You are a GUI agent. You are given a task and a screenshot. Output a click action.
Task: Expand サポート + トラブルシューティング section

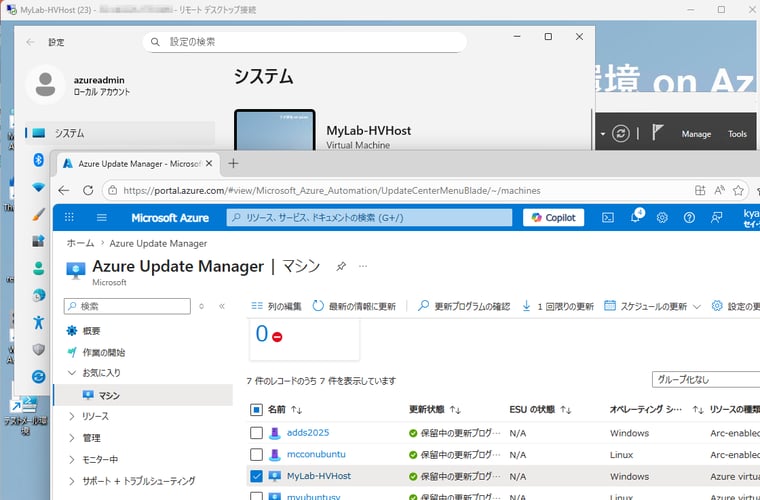point(72,481)
